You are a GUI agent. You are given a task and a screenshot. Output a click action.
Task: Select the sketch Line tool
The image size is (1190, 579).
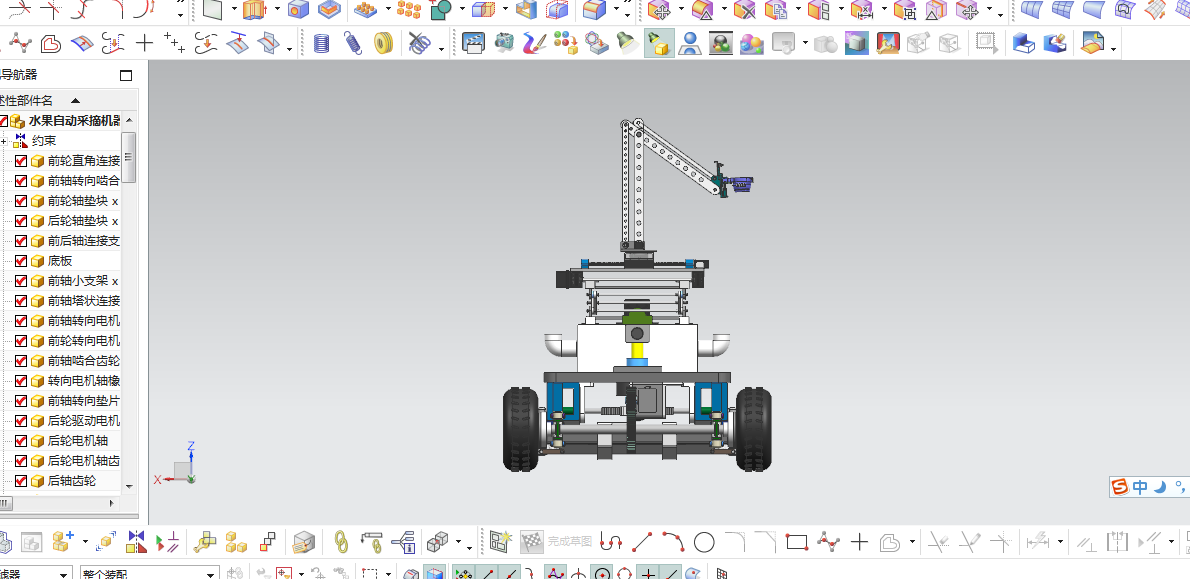coord(643,542)
